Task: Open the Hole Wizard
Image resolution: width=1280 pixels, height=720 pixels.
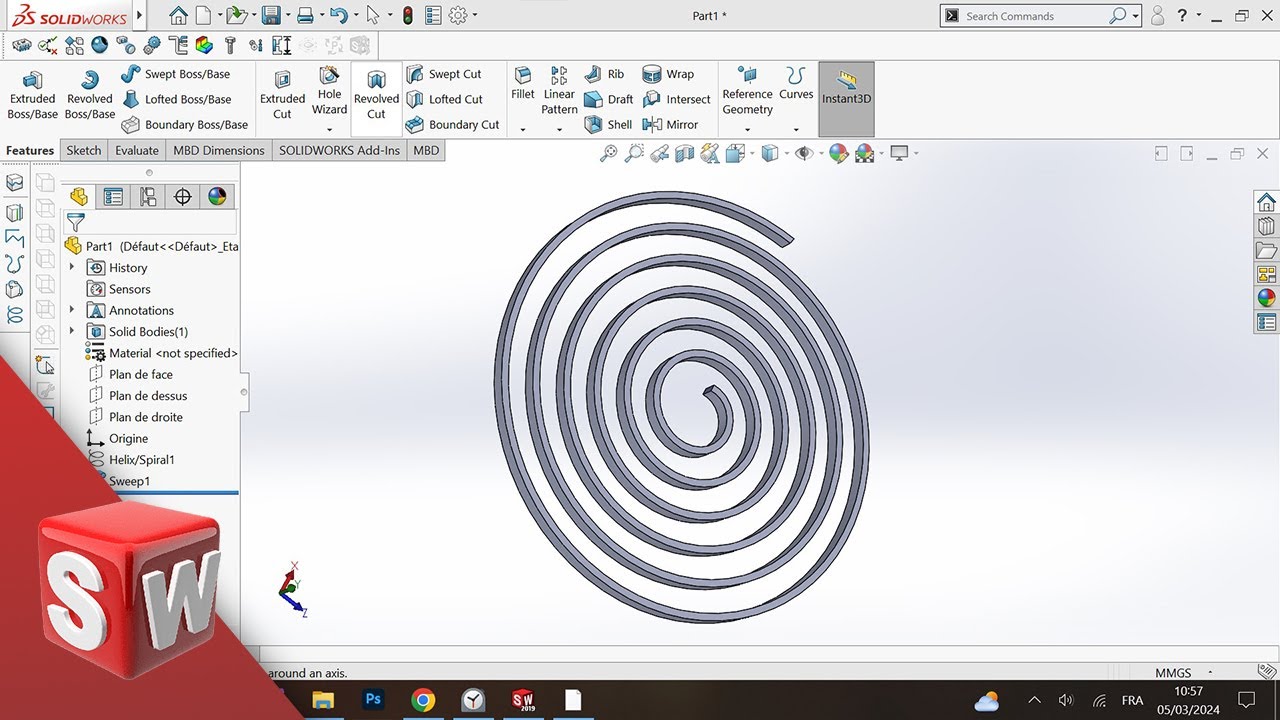Action: pyautogui.click(x=329, y=90)
